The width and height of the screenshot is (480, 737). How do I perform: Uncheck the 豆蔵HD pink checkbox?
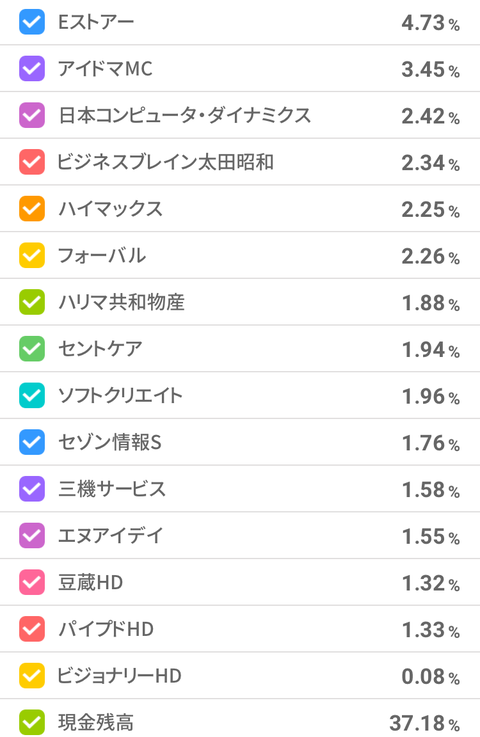coord(32,582)
